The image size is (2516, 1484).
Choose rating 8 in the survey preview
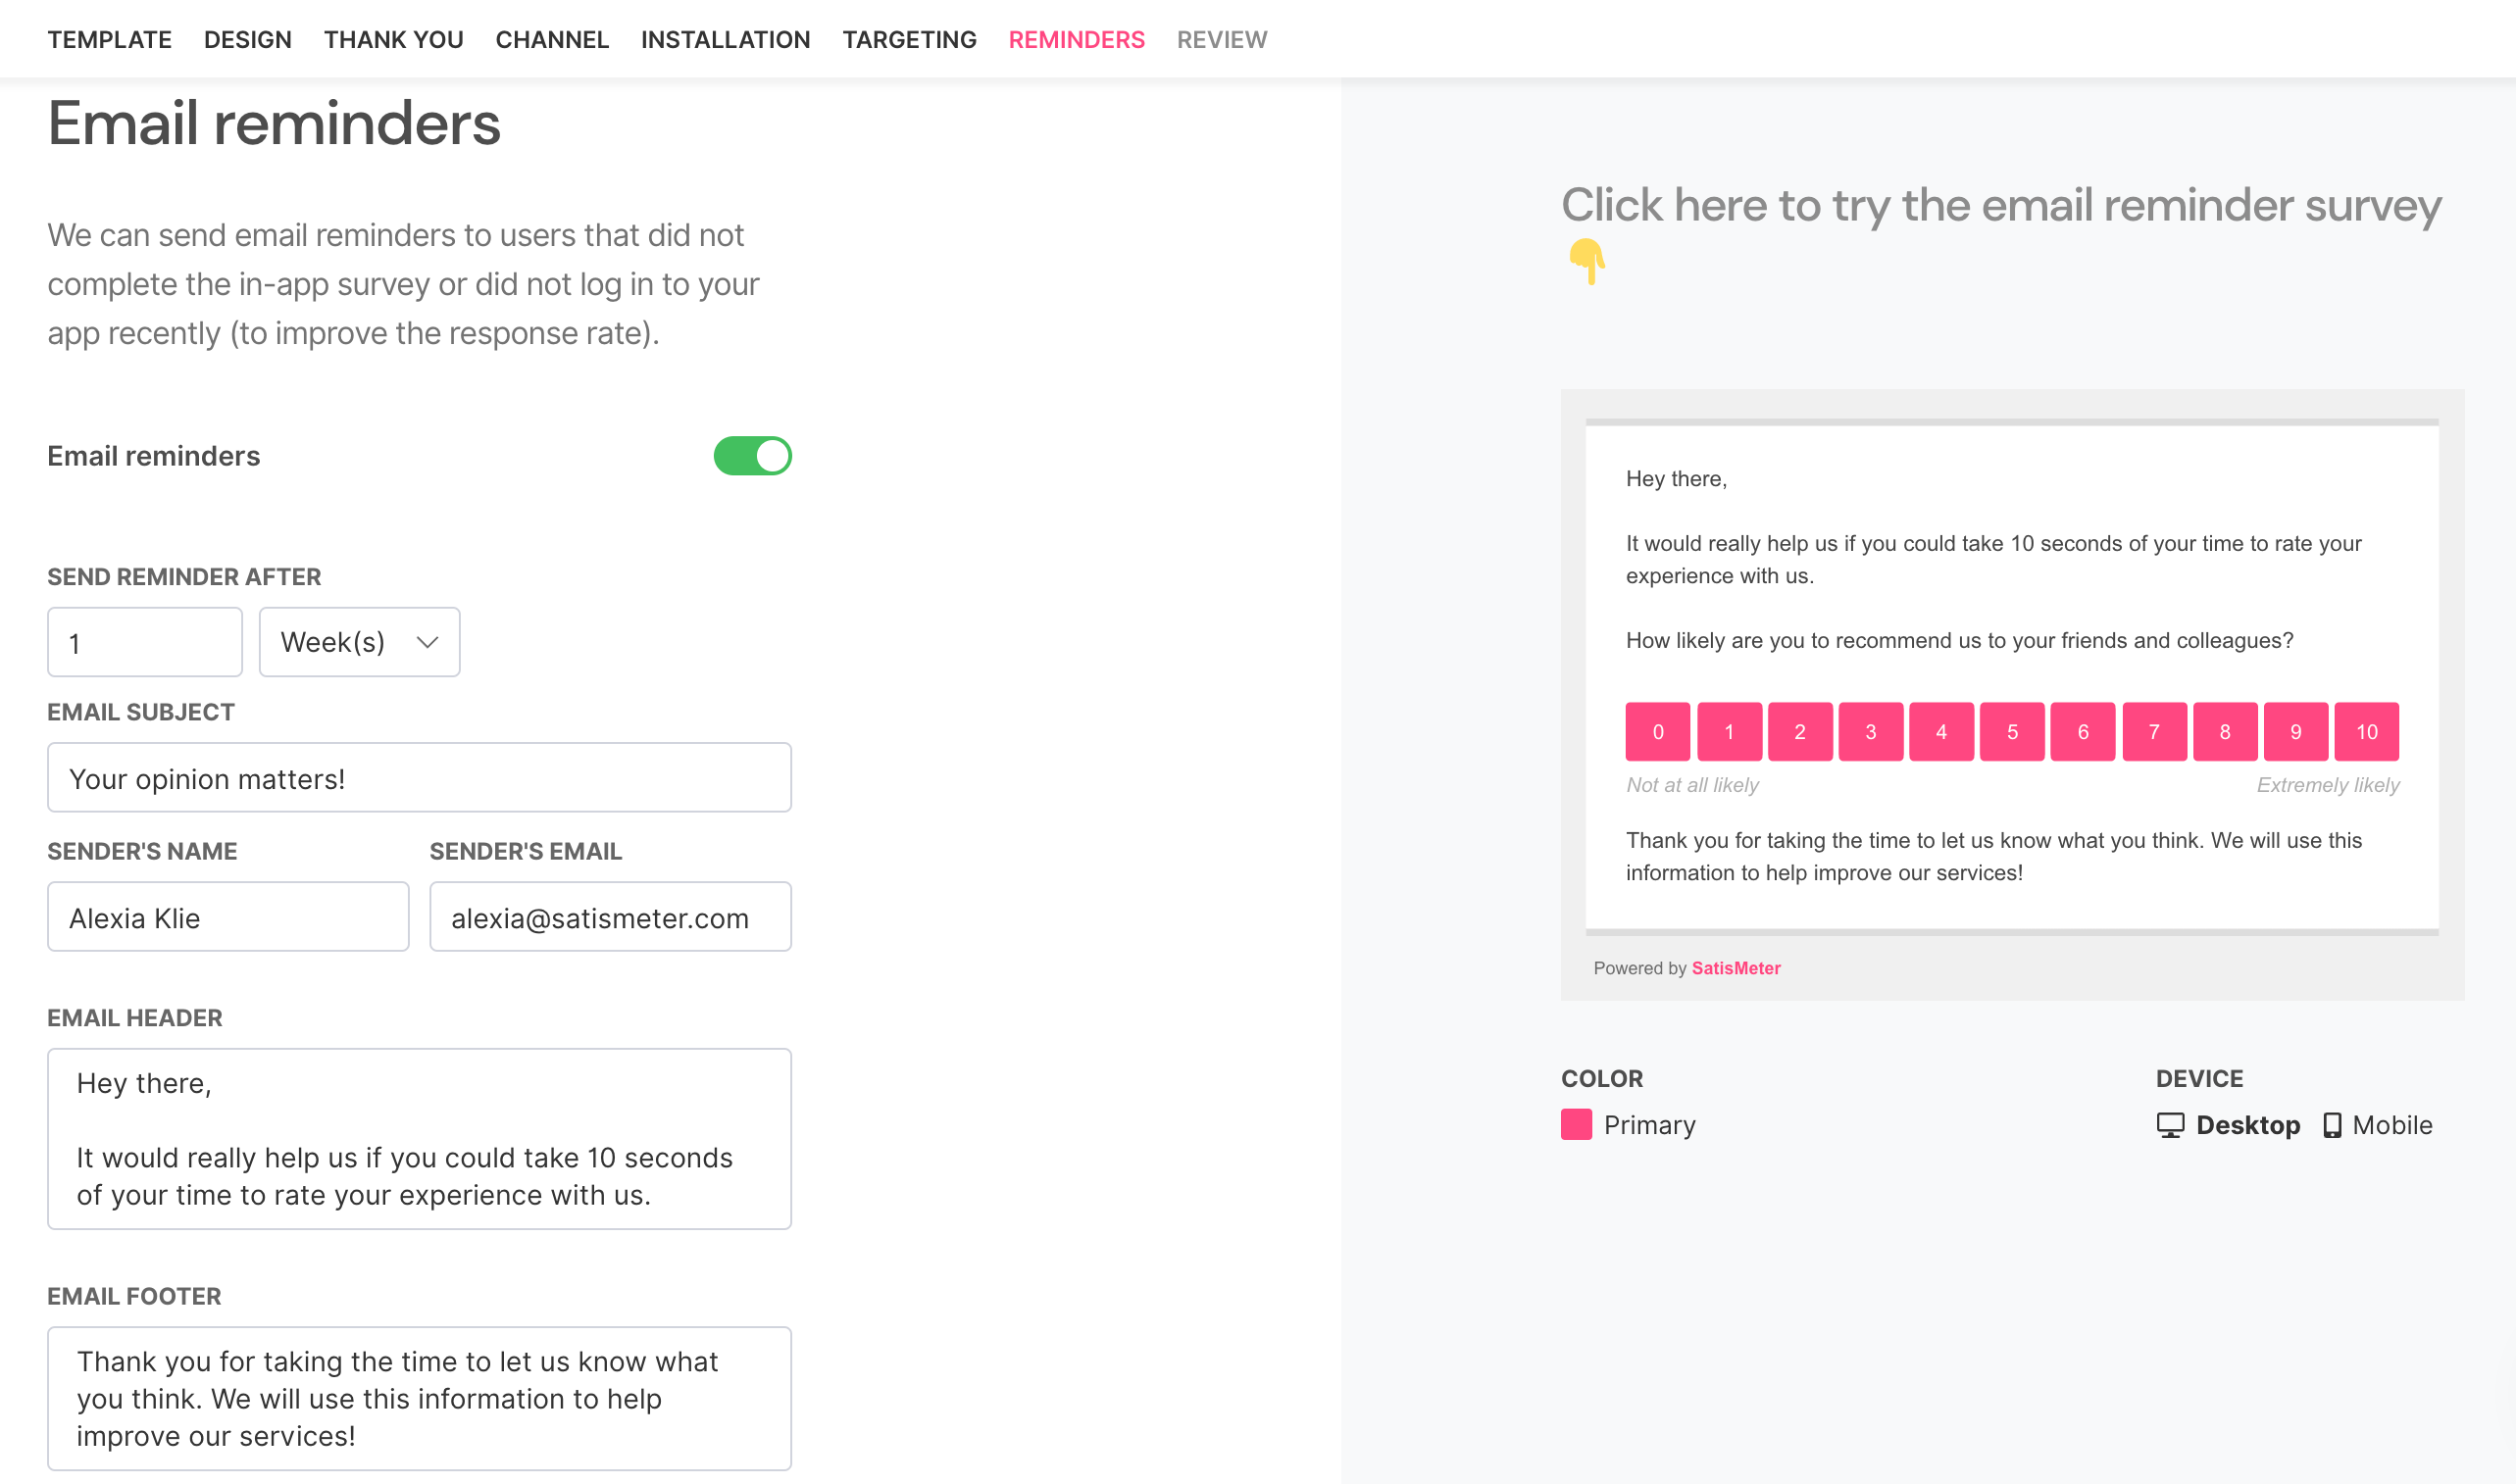2225,732
